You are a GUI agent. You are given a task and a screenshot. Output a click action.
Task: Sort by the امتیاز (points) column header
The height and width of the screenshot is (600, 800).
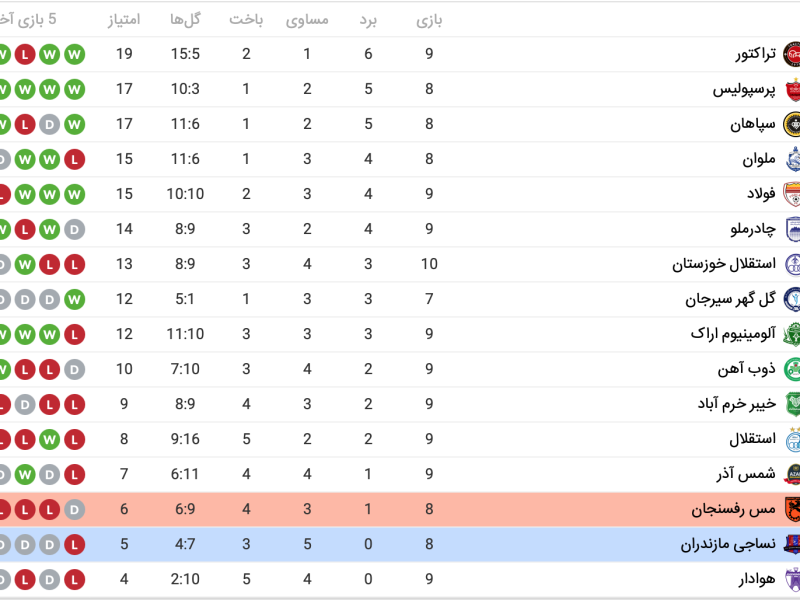coord(124,20)
